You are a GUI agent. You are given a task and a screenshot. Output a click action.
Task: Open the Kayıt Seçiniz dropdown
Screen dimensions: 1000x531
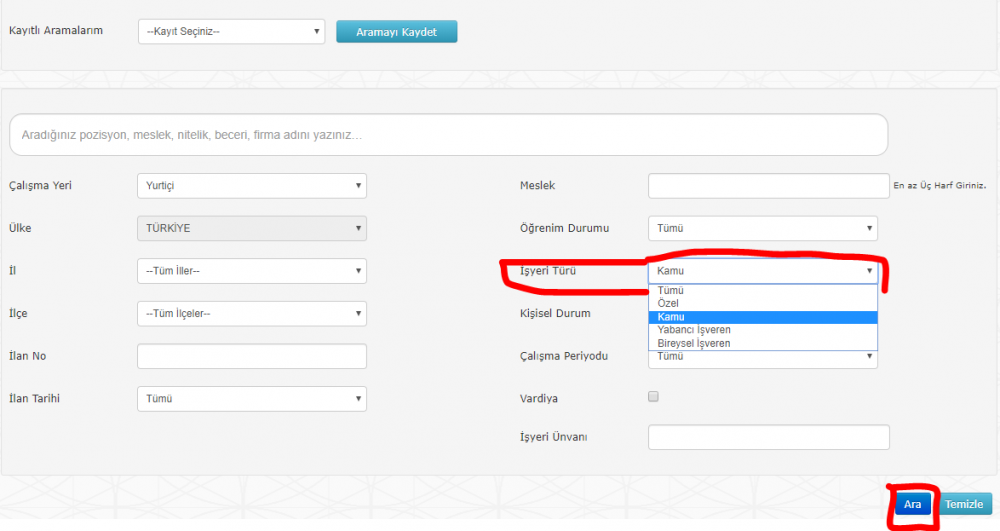pos(231,32)
